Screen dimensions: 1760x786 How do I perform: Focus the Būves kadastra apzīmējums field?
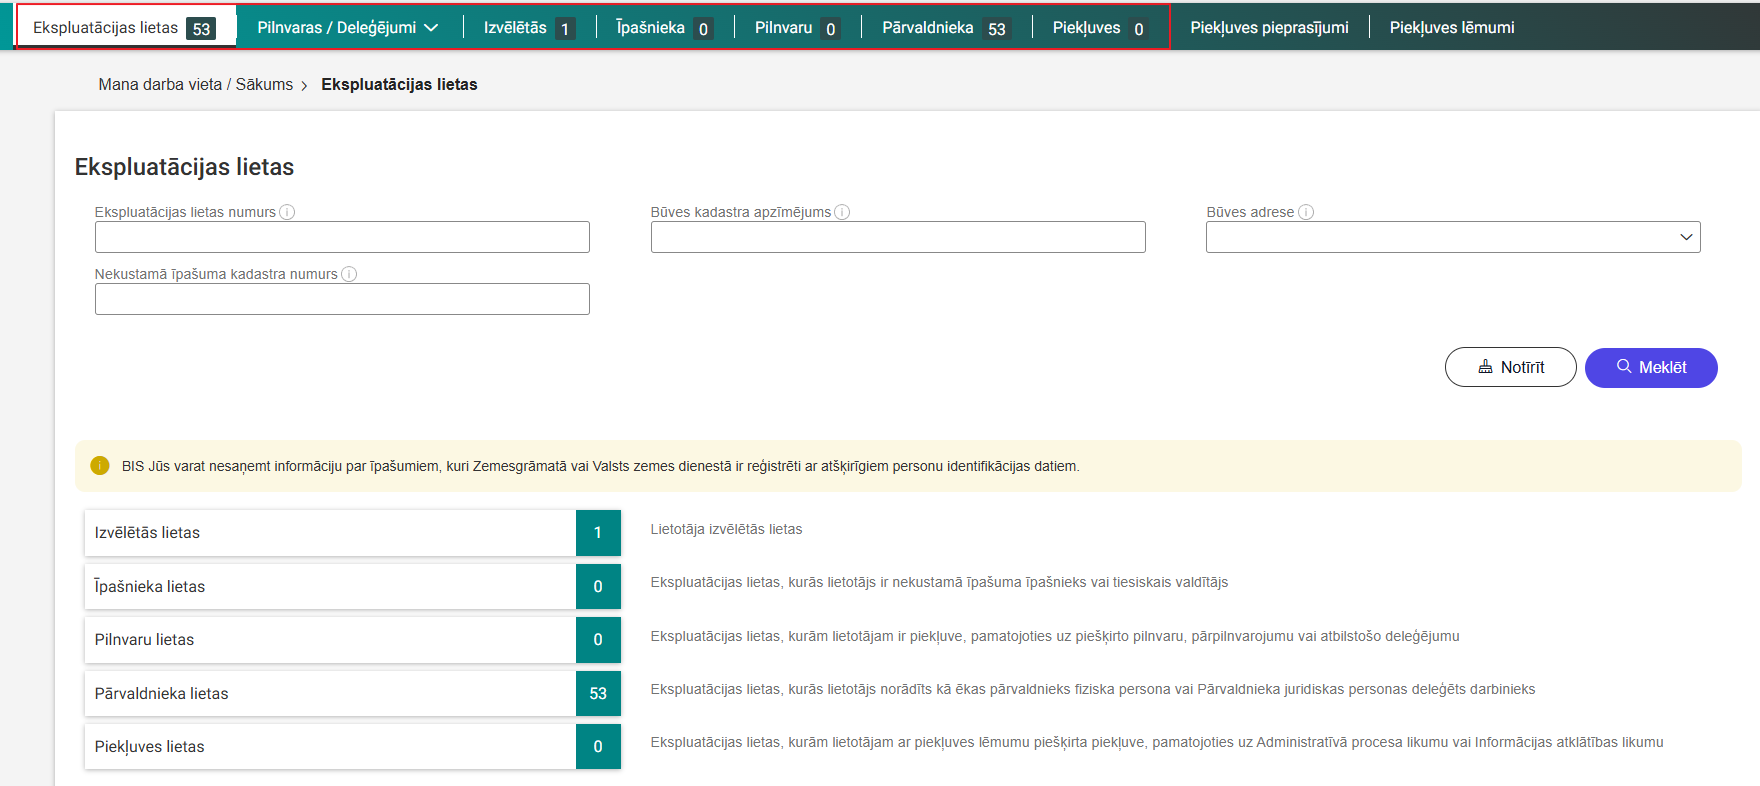(897, 237)
